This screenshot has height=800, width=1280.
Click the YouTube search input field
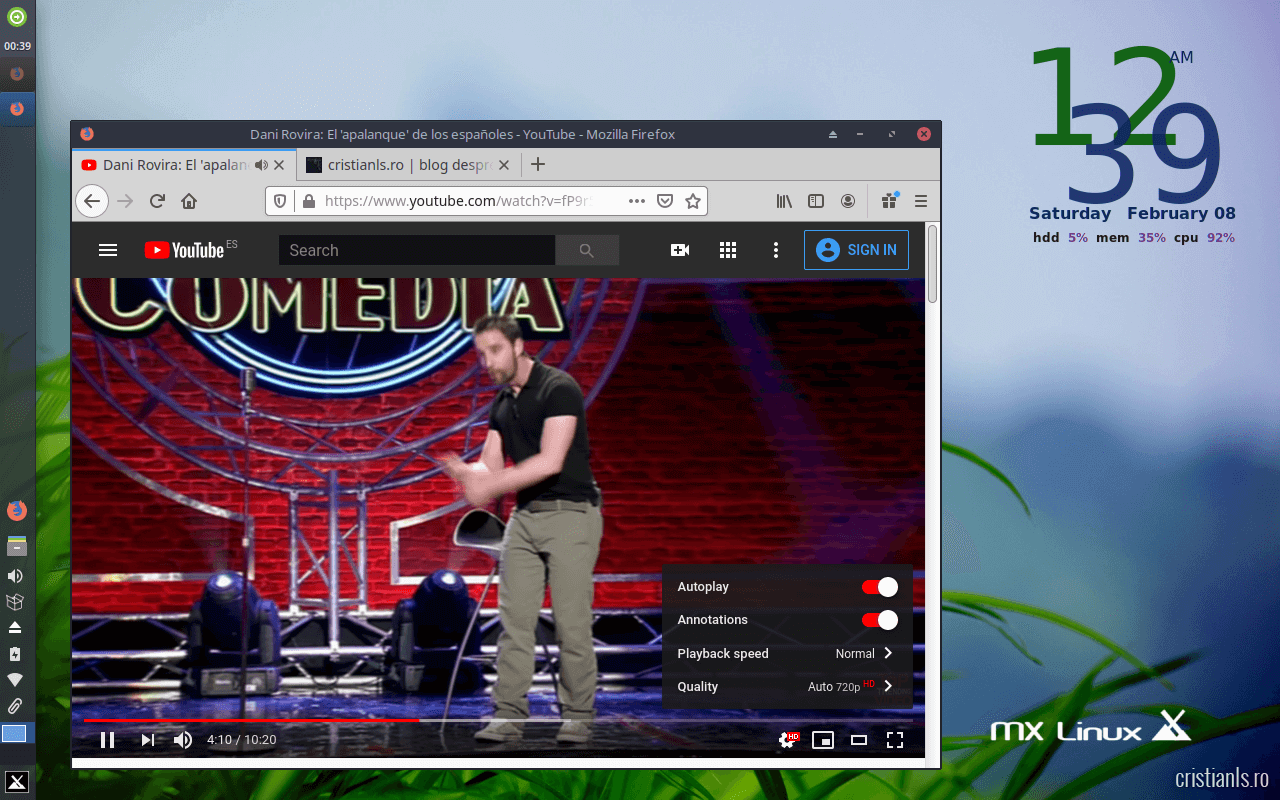(416, 250)
